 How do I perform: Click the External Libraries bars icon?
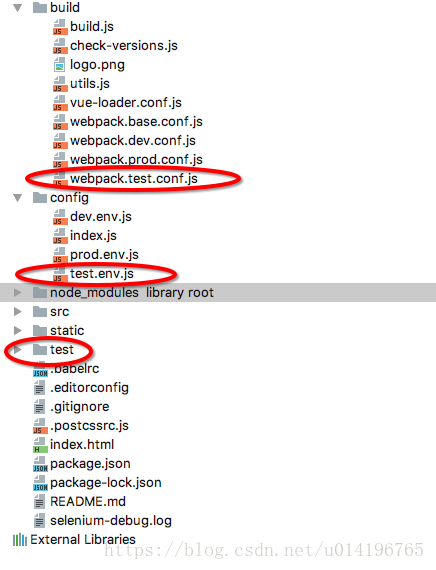(x=20, y=540)
